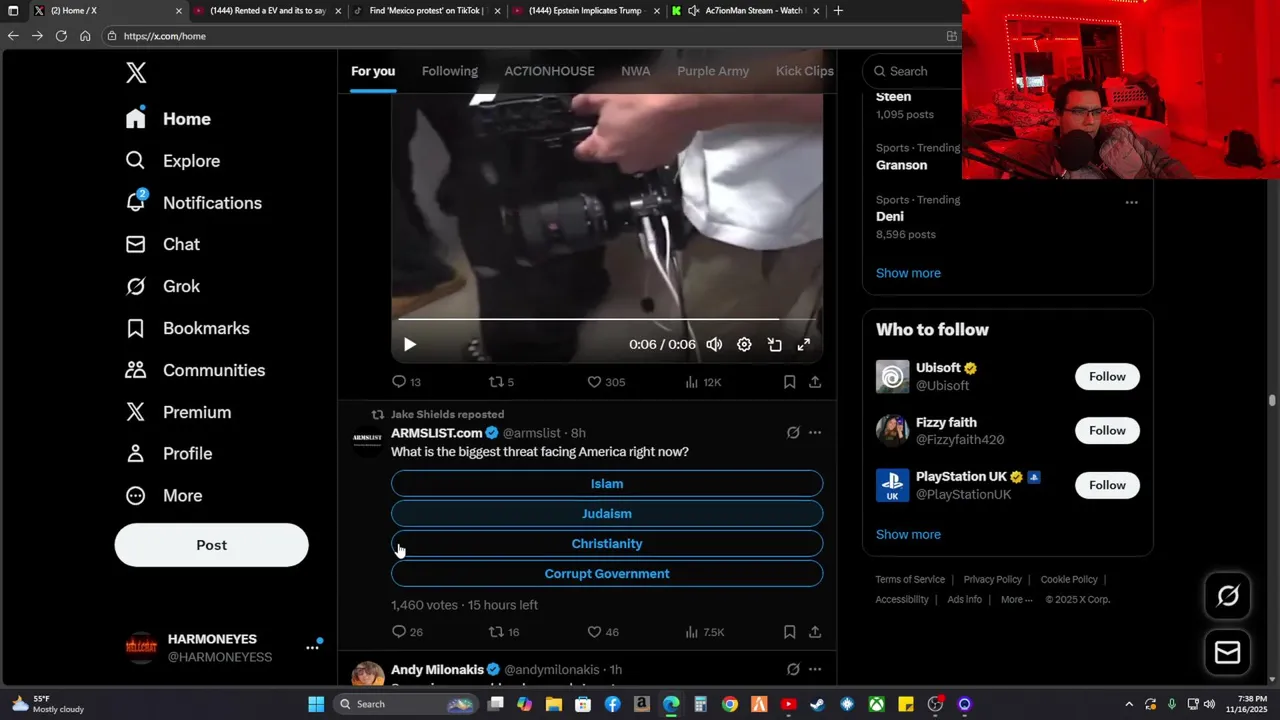Go to Home in the sidebar

point(168,119)
